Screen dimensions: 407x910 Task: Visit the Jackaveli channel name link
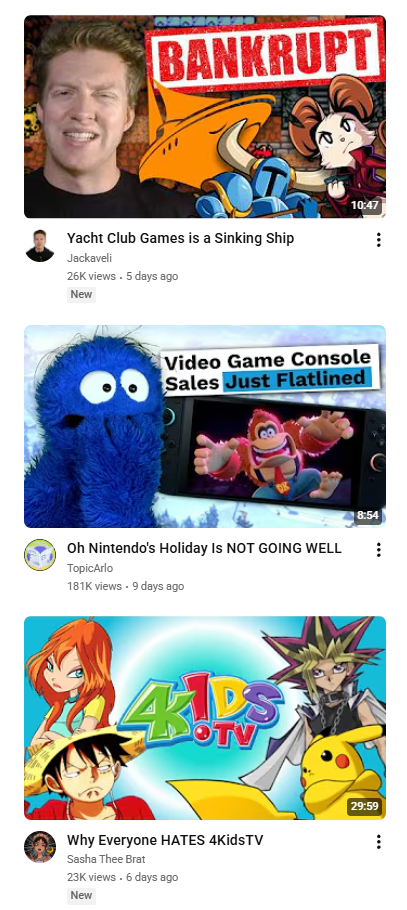(x=89, y=258)
